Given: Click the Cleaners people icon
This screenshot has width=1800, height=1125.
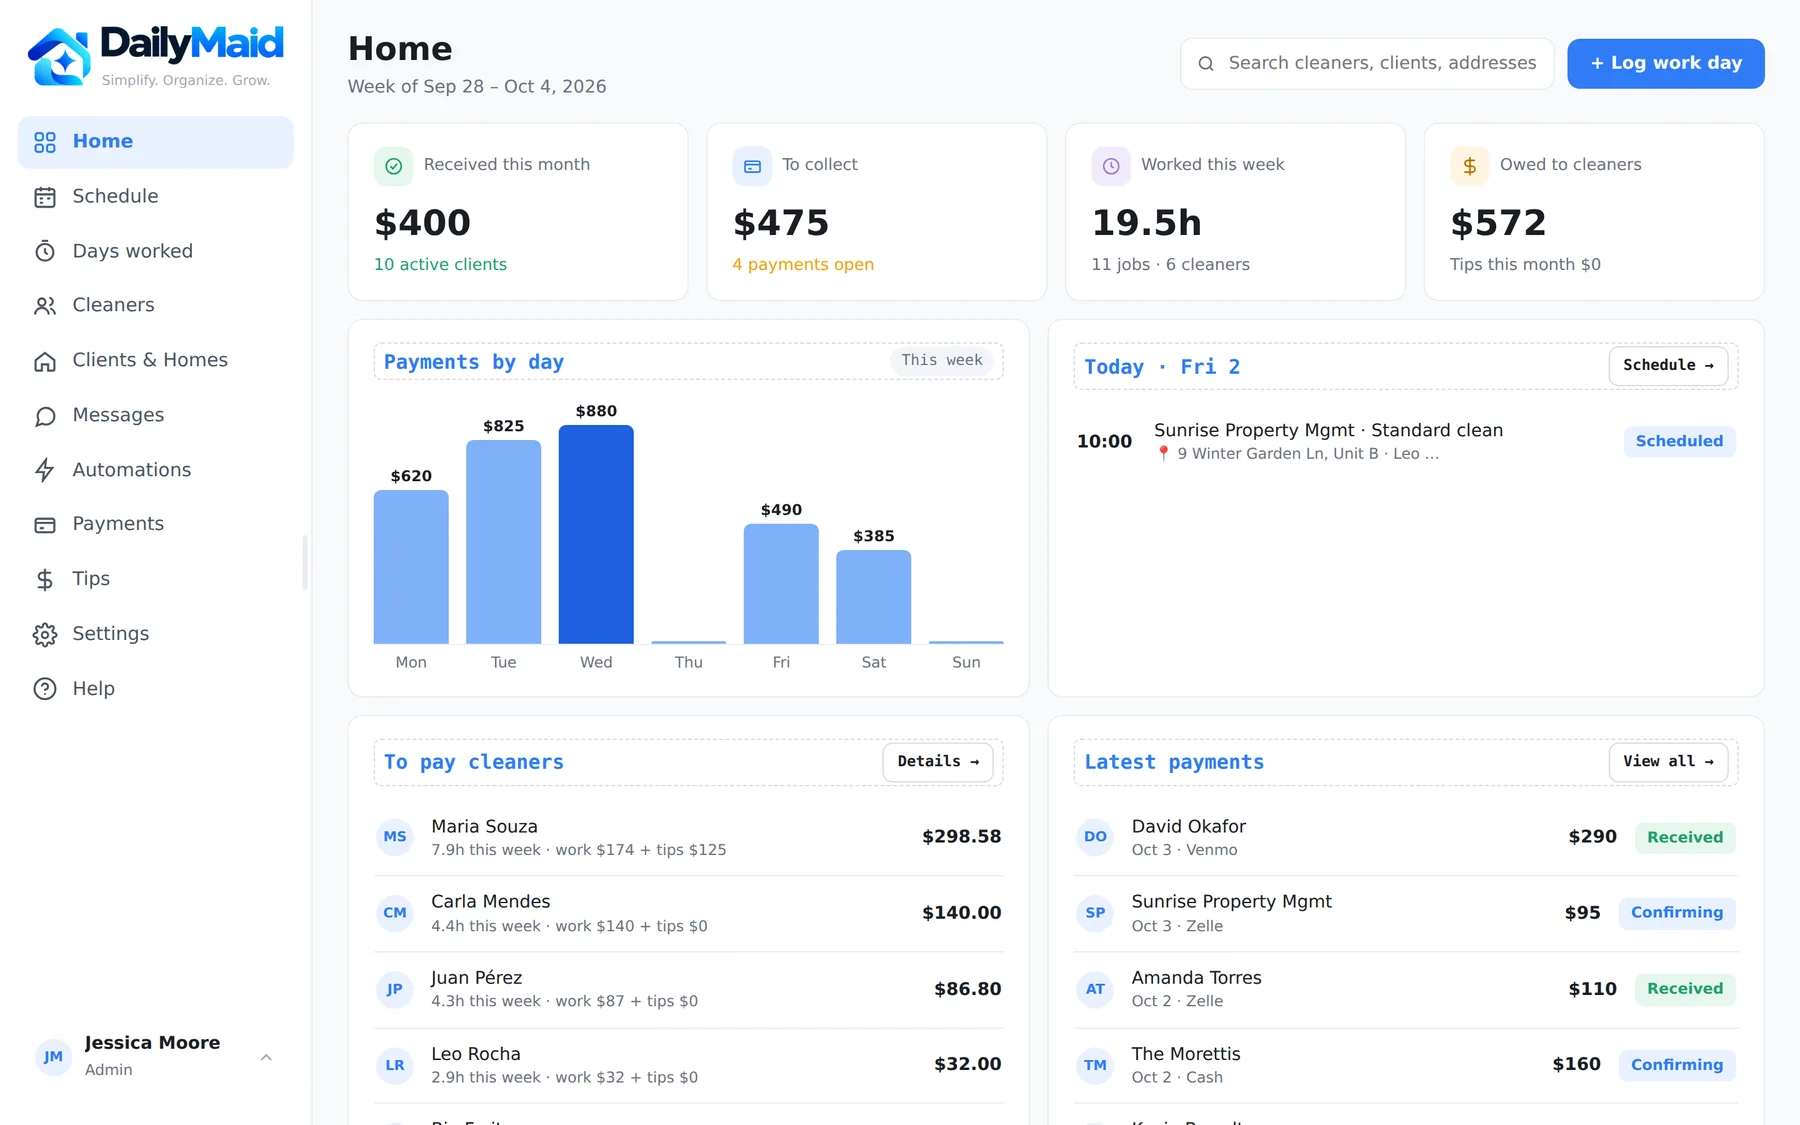Looking at the screenshot, I should click(x=45, y=306).
